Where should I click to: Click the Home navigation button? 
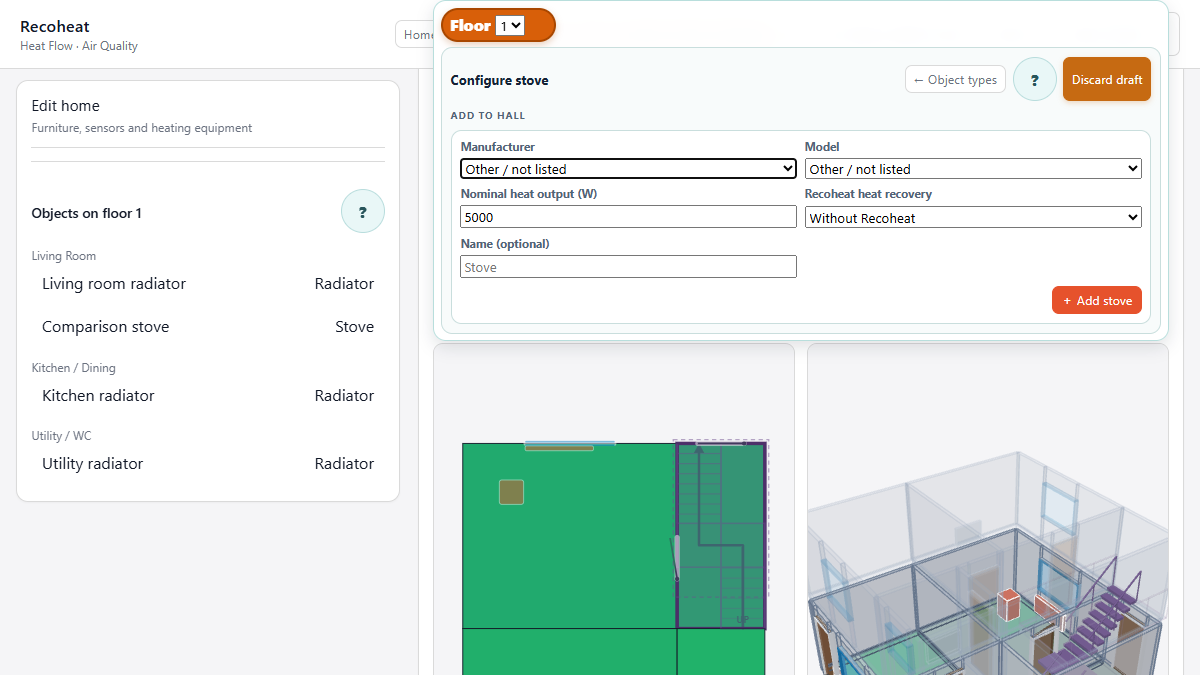click(415, 34)
